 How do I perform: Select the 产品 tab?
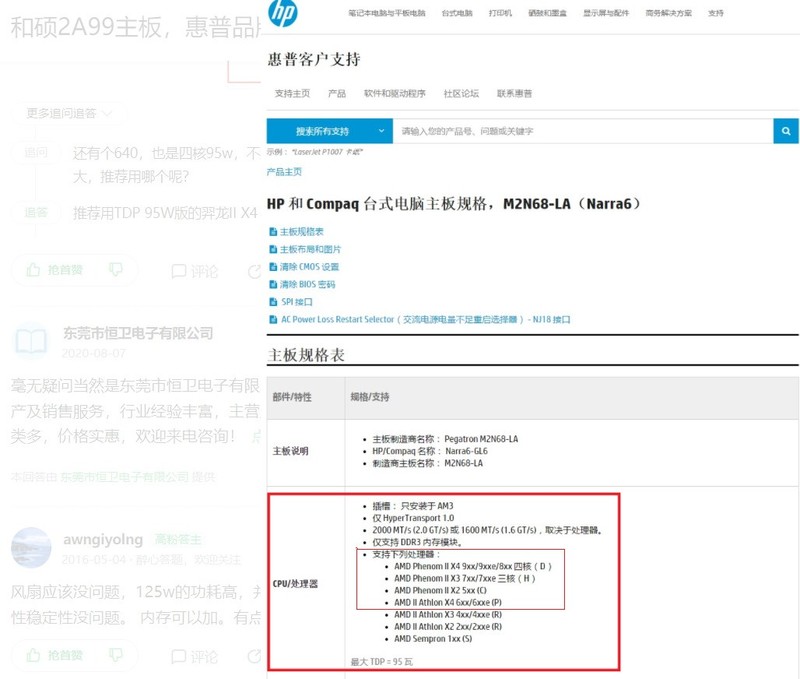tap(337, 93)
